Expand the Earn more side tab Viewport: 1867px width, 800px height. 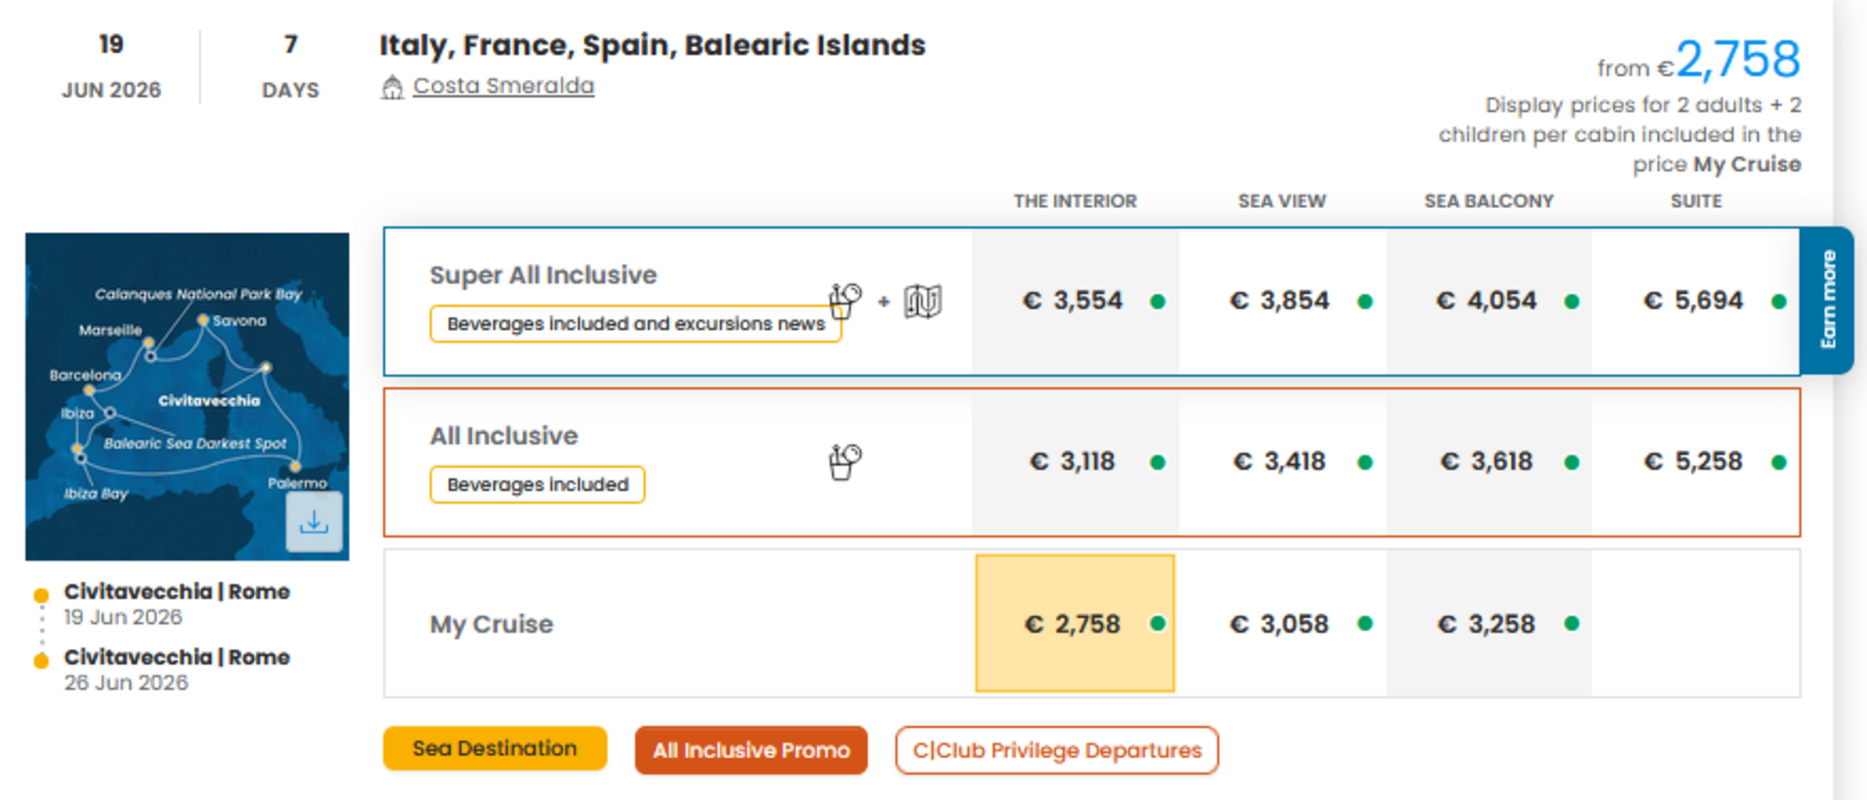click(1827, 300)
